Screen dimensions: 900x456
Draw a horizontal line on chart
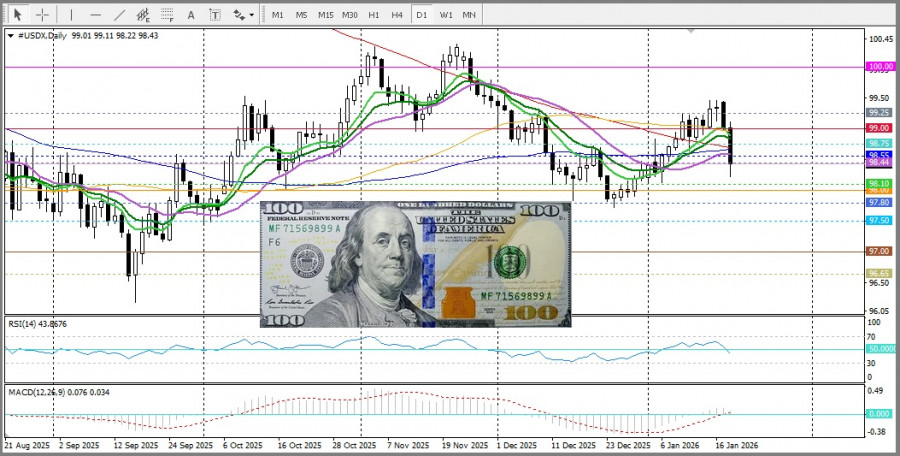tap(96, 15)
